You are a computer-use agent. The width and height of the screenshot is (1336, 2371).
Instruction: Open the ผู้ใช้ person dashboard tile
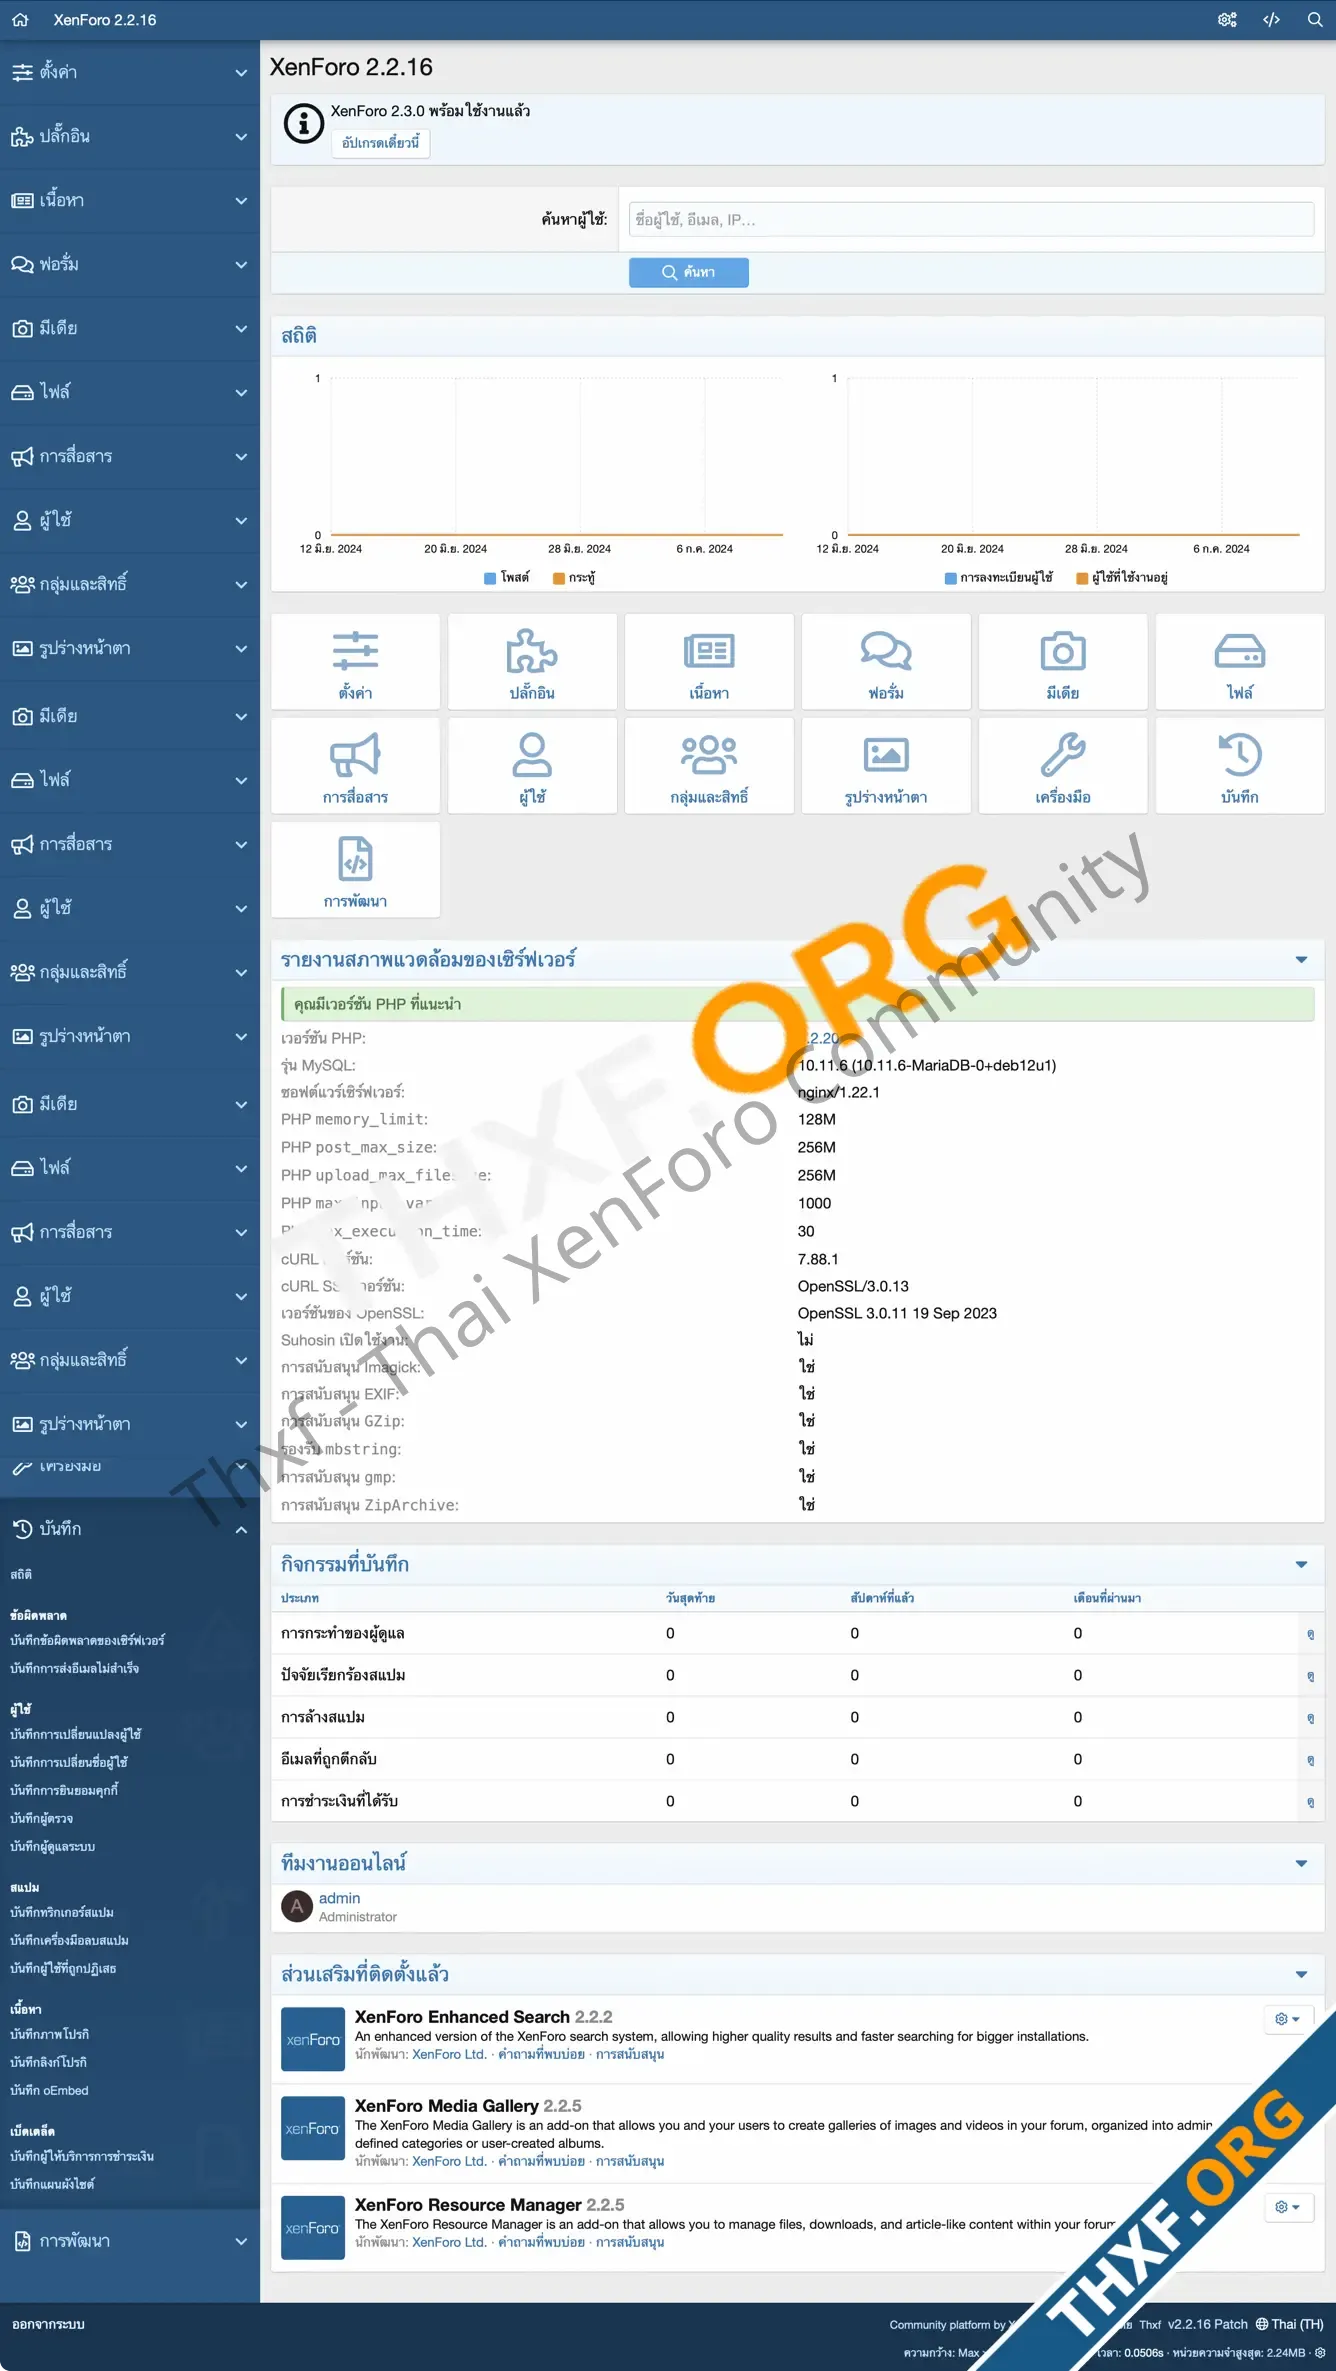532,766
